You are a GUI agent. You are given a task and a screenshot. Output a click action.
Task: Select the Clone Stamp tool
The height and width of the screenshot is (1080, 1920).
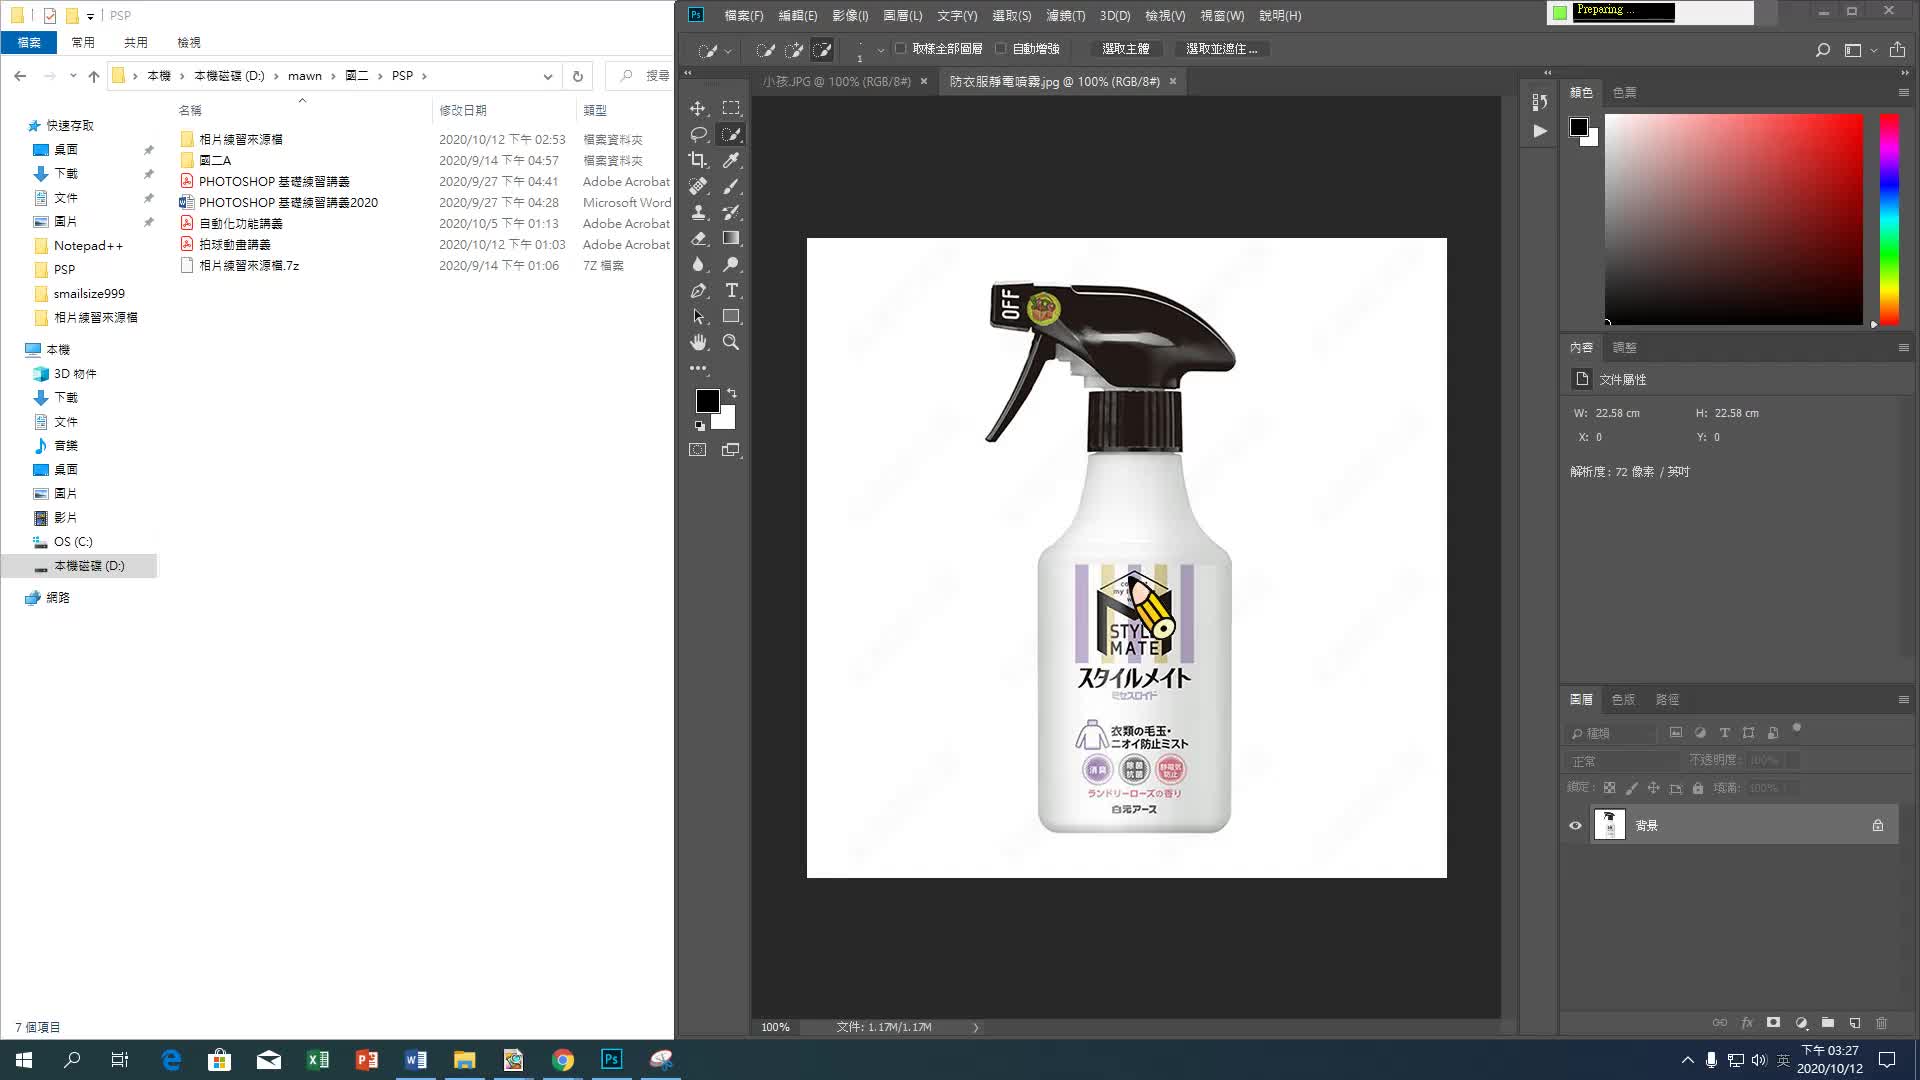(698, 212)
